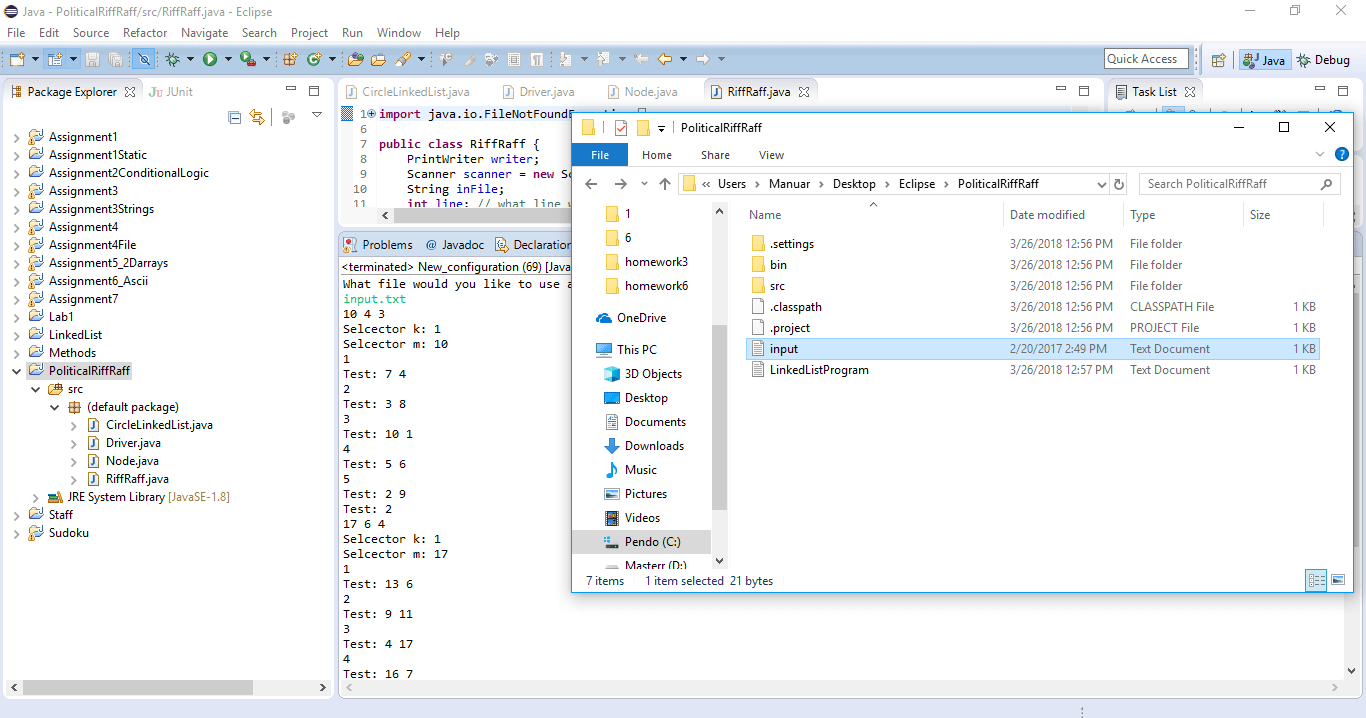Open the Problems tab
1366x718 pixels.
(378, 244)
